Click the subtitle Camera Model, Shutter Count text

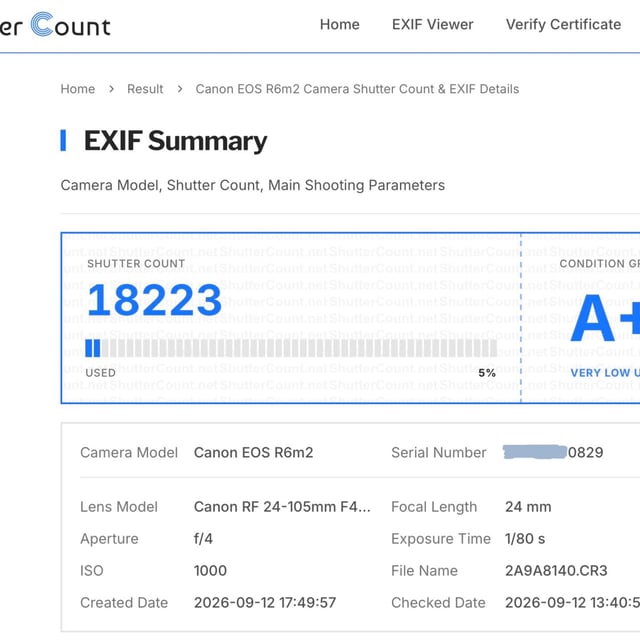pyautogui.click(x=253, y=185)
